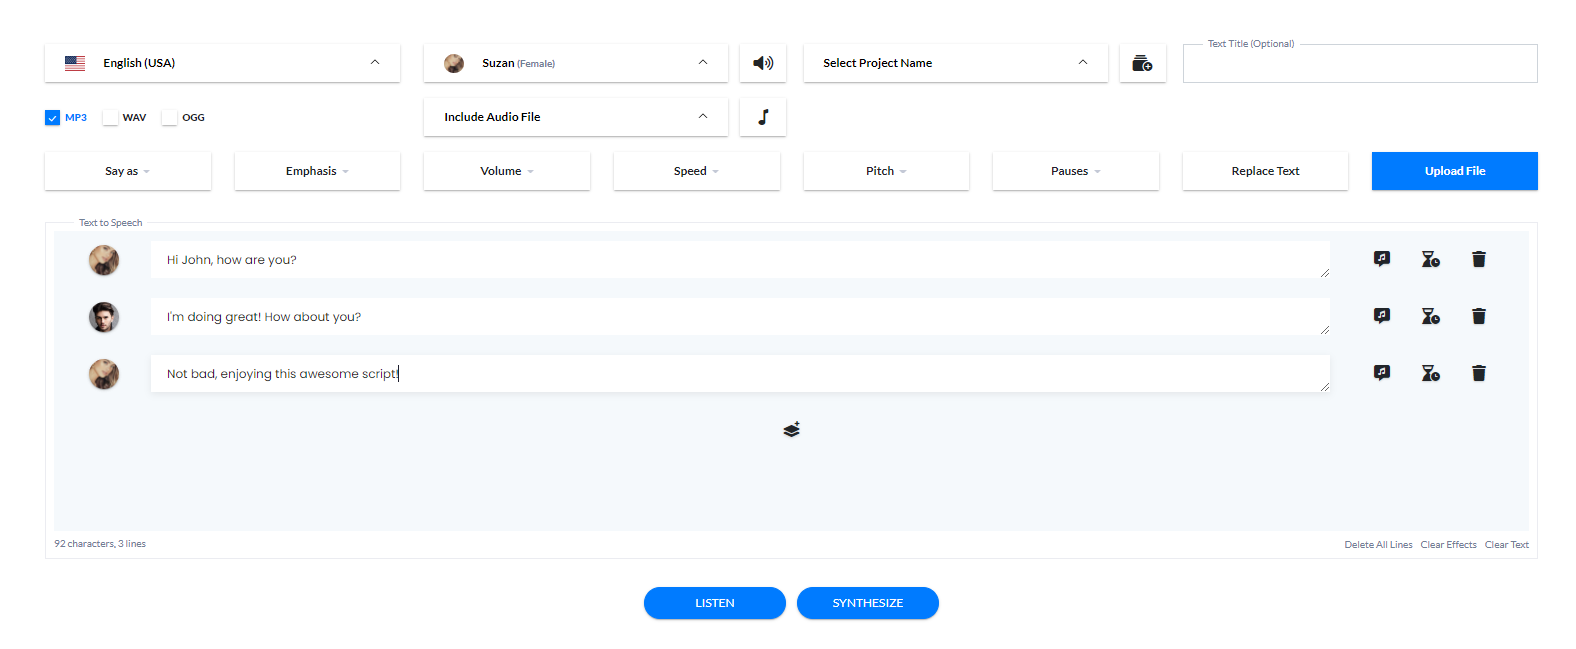Change voice avatar on the second line
This screenshot has width=1576, height=649.
[104, 317]
